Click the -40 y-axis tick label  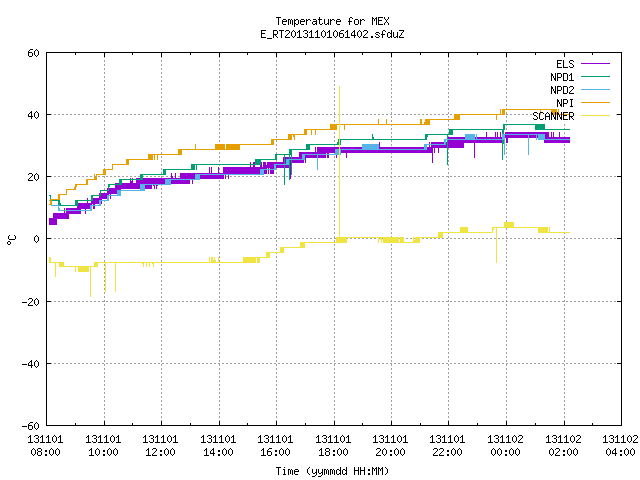(x=31, y=364)
